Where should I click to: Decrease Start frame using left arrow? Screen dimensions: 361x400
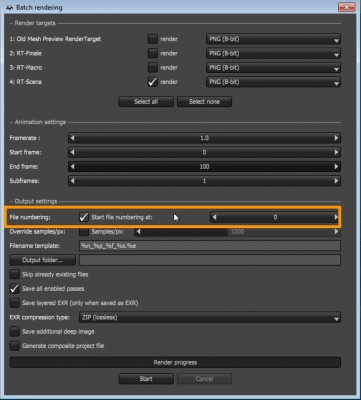(73, 152)
